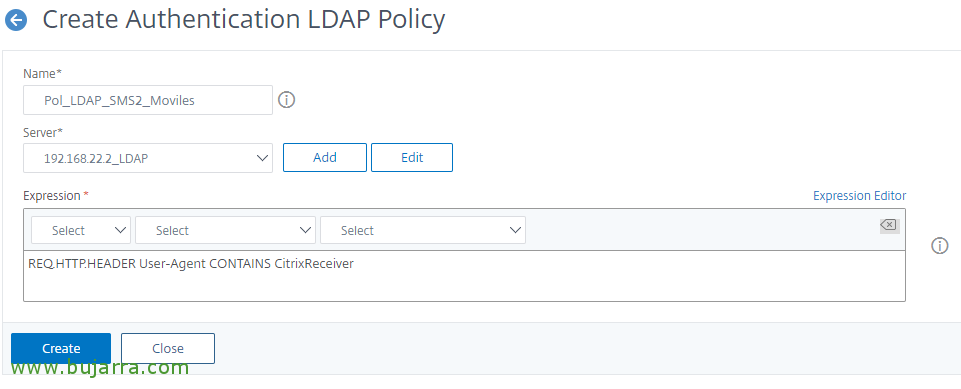
Task: Open the Expression Editor link
Action: click(x=859, y=195)
